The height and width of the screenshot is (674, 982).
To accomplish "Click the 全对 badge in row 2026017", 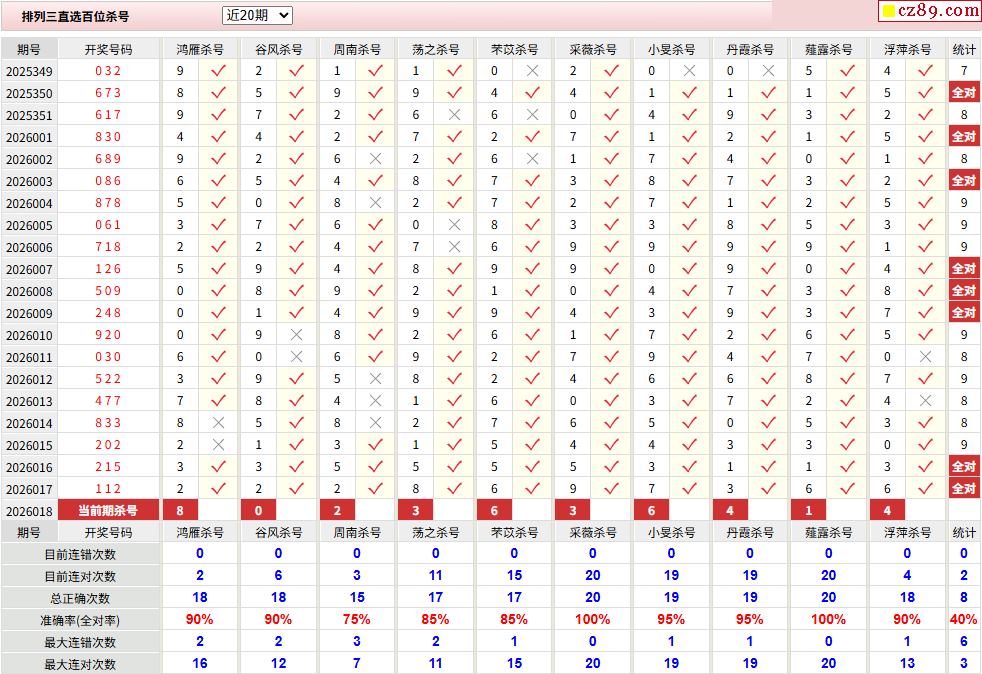I will click(964, 489).
